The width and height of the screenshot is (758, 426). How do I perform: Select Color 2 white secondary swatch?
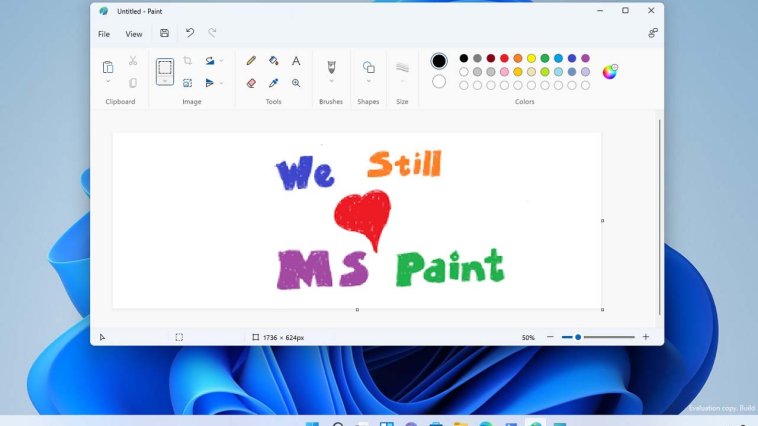[x=439, y=81]
